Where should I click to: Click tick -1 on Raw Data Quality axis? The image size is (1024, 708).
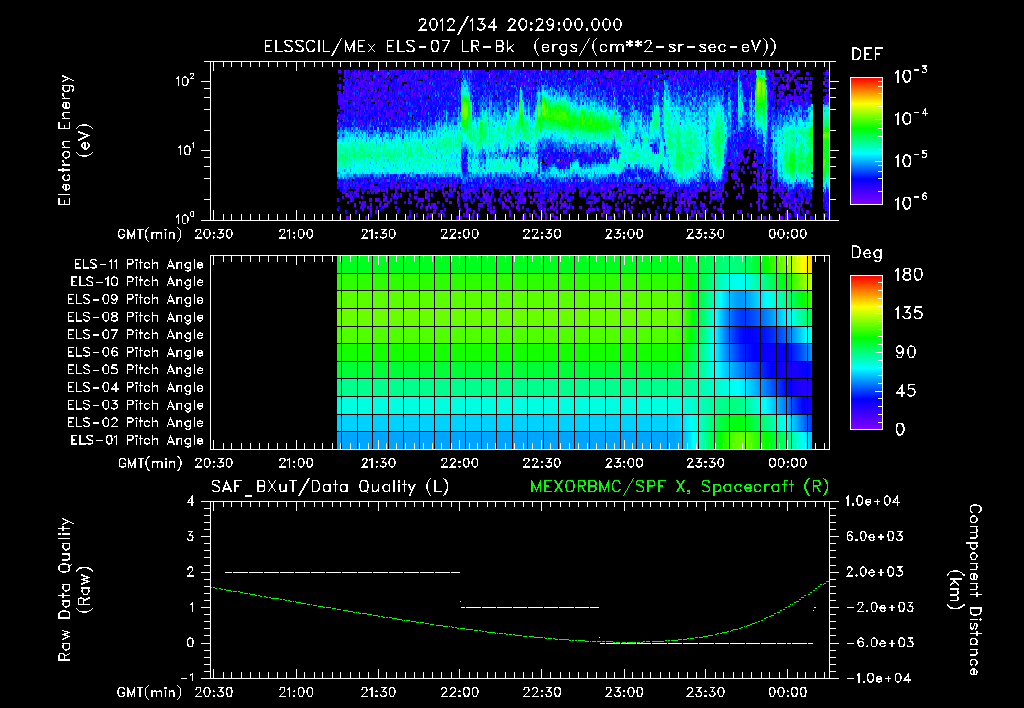tap(187, 678)
